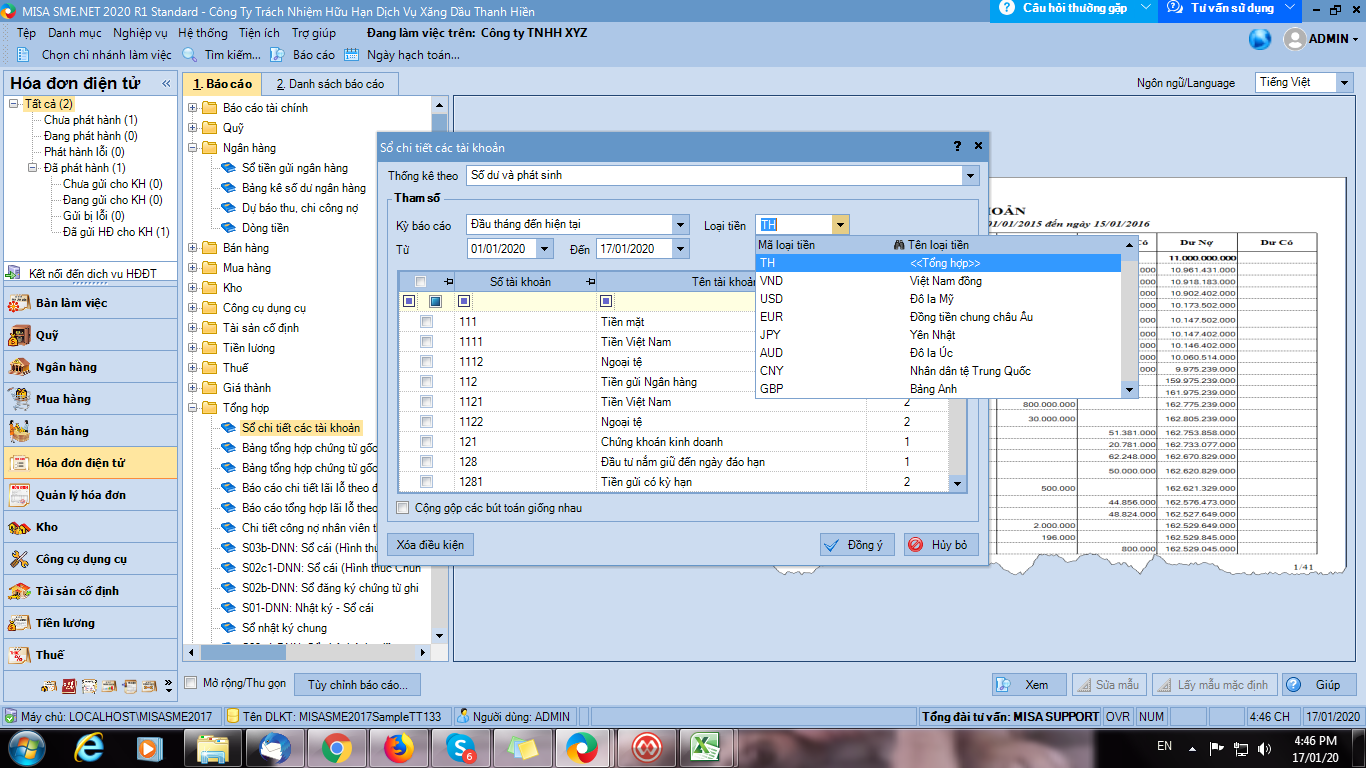Open Ngân hàng module in left sidebar
The height and width of the screenshot is (768, 1366).
(x=90, y=367)
